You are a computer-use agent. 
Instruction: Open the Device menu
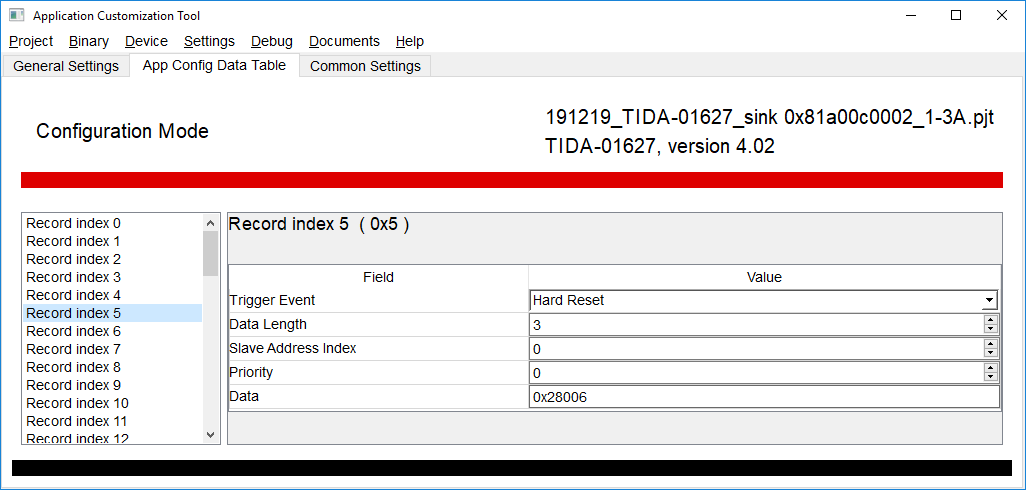[146, 41]
